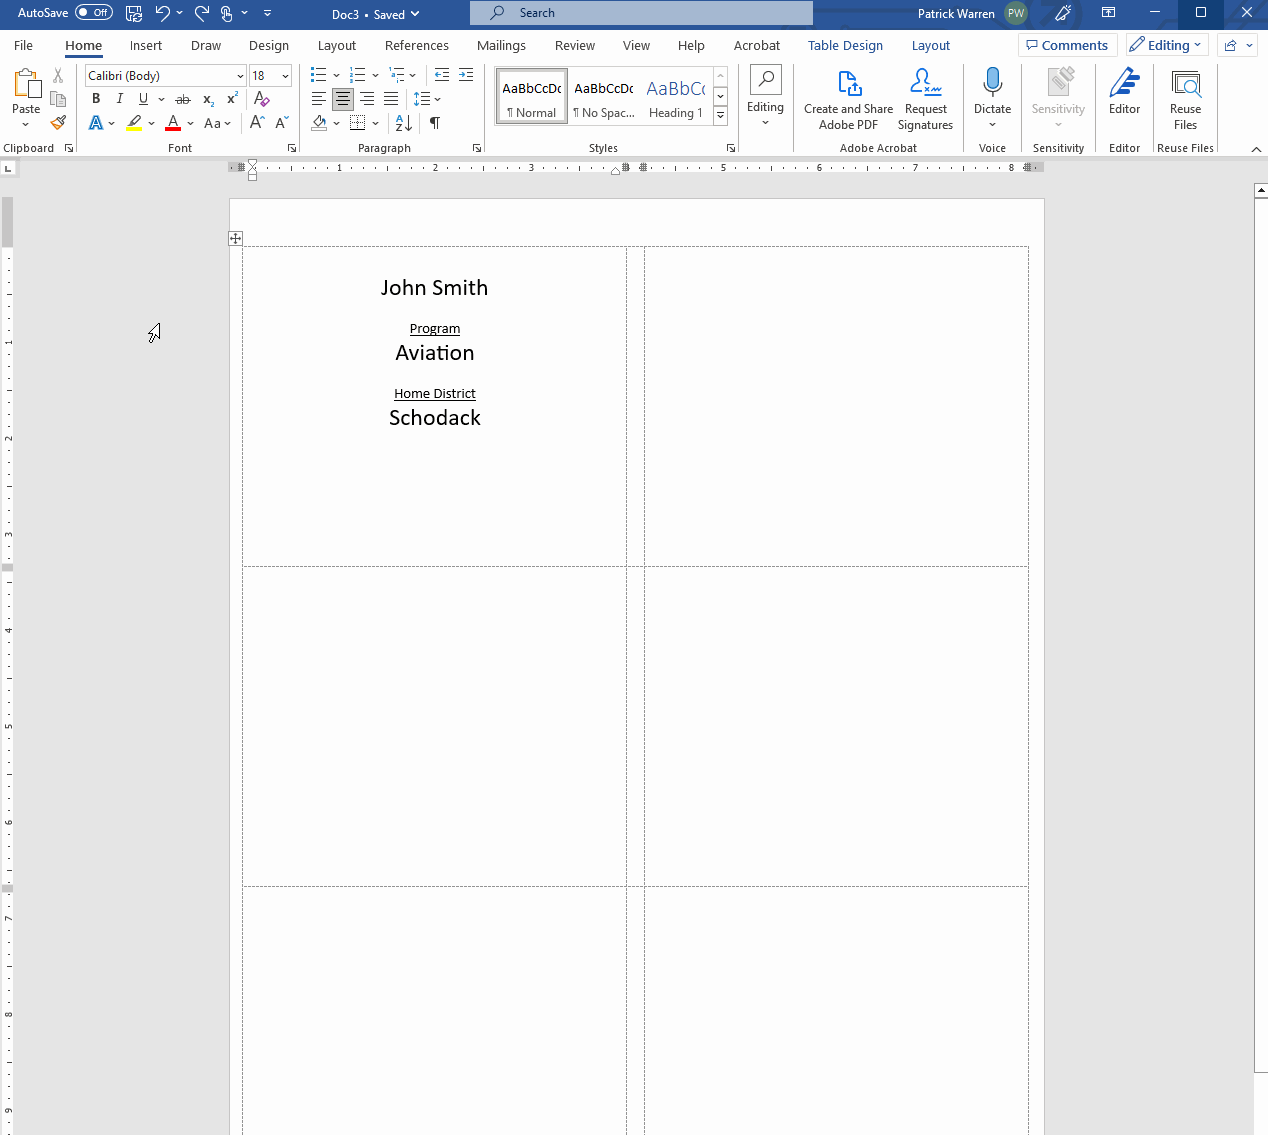Screen dimensions: 1268x1135
Task: Toggle Italic formatting
Action: (x=120, y=99)
